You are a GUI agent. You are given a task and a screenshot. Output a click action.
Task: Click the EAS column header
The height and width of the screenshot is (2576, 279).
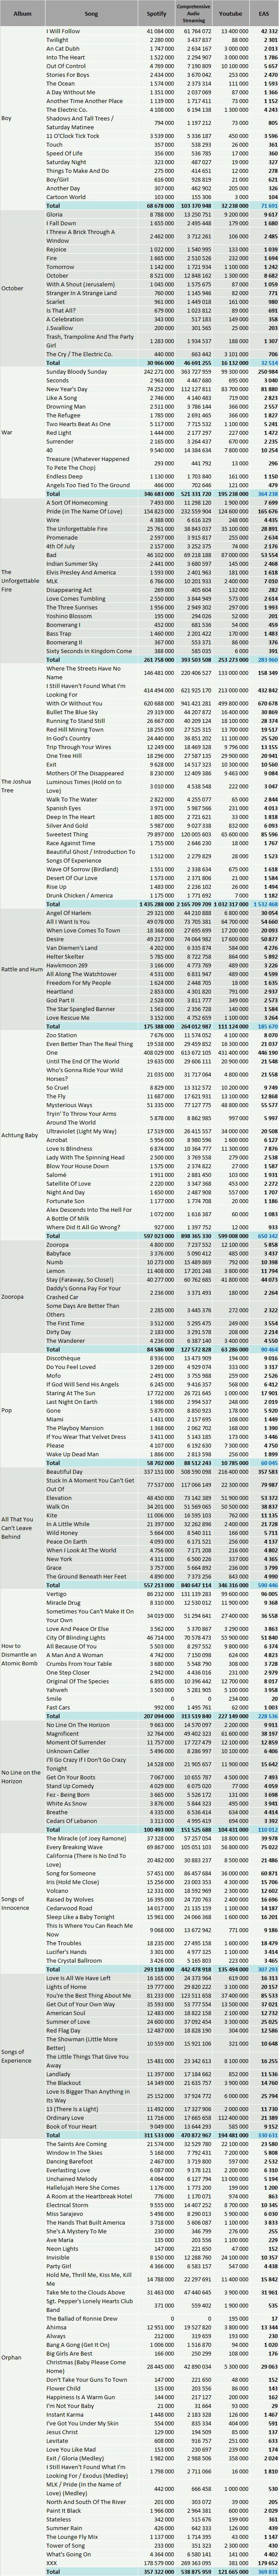[x=264, y=13]
